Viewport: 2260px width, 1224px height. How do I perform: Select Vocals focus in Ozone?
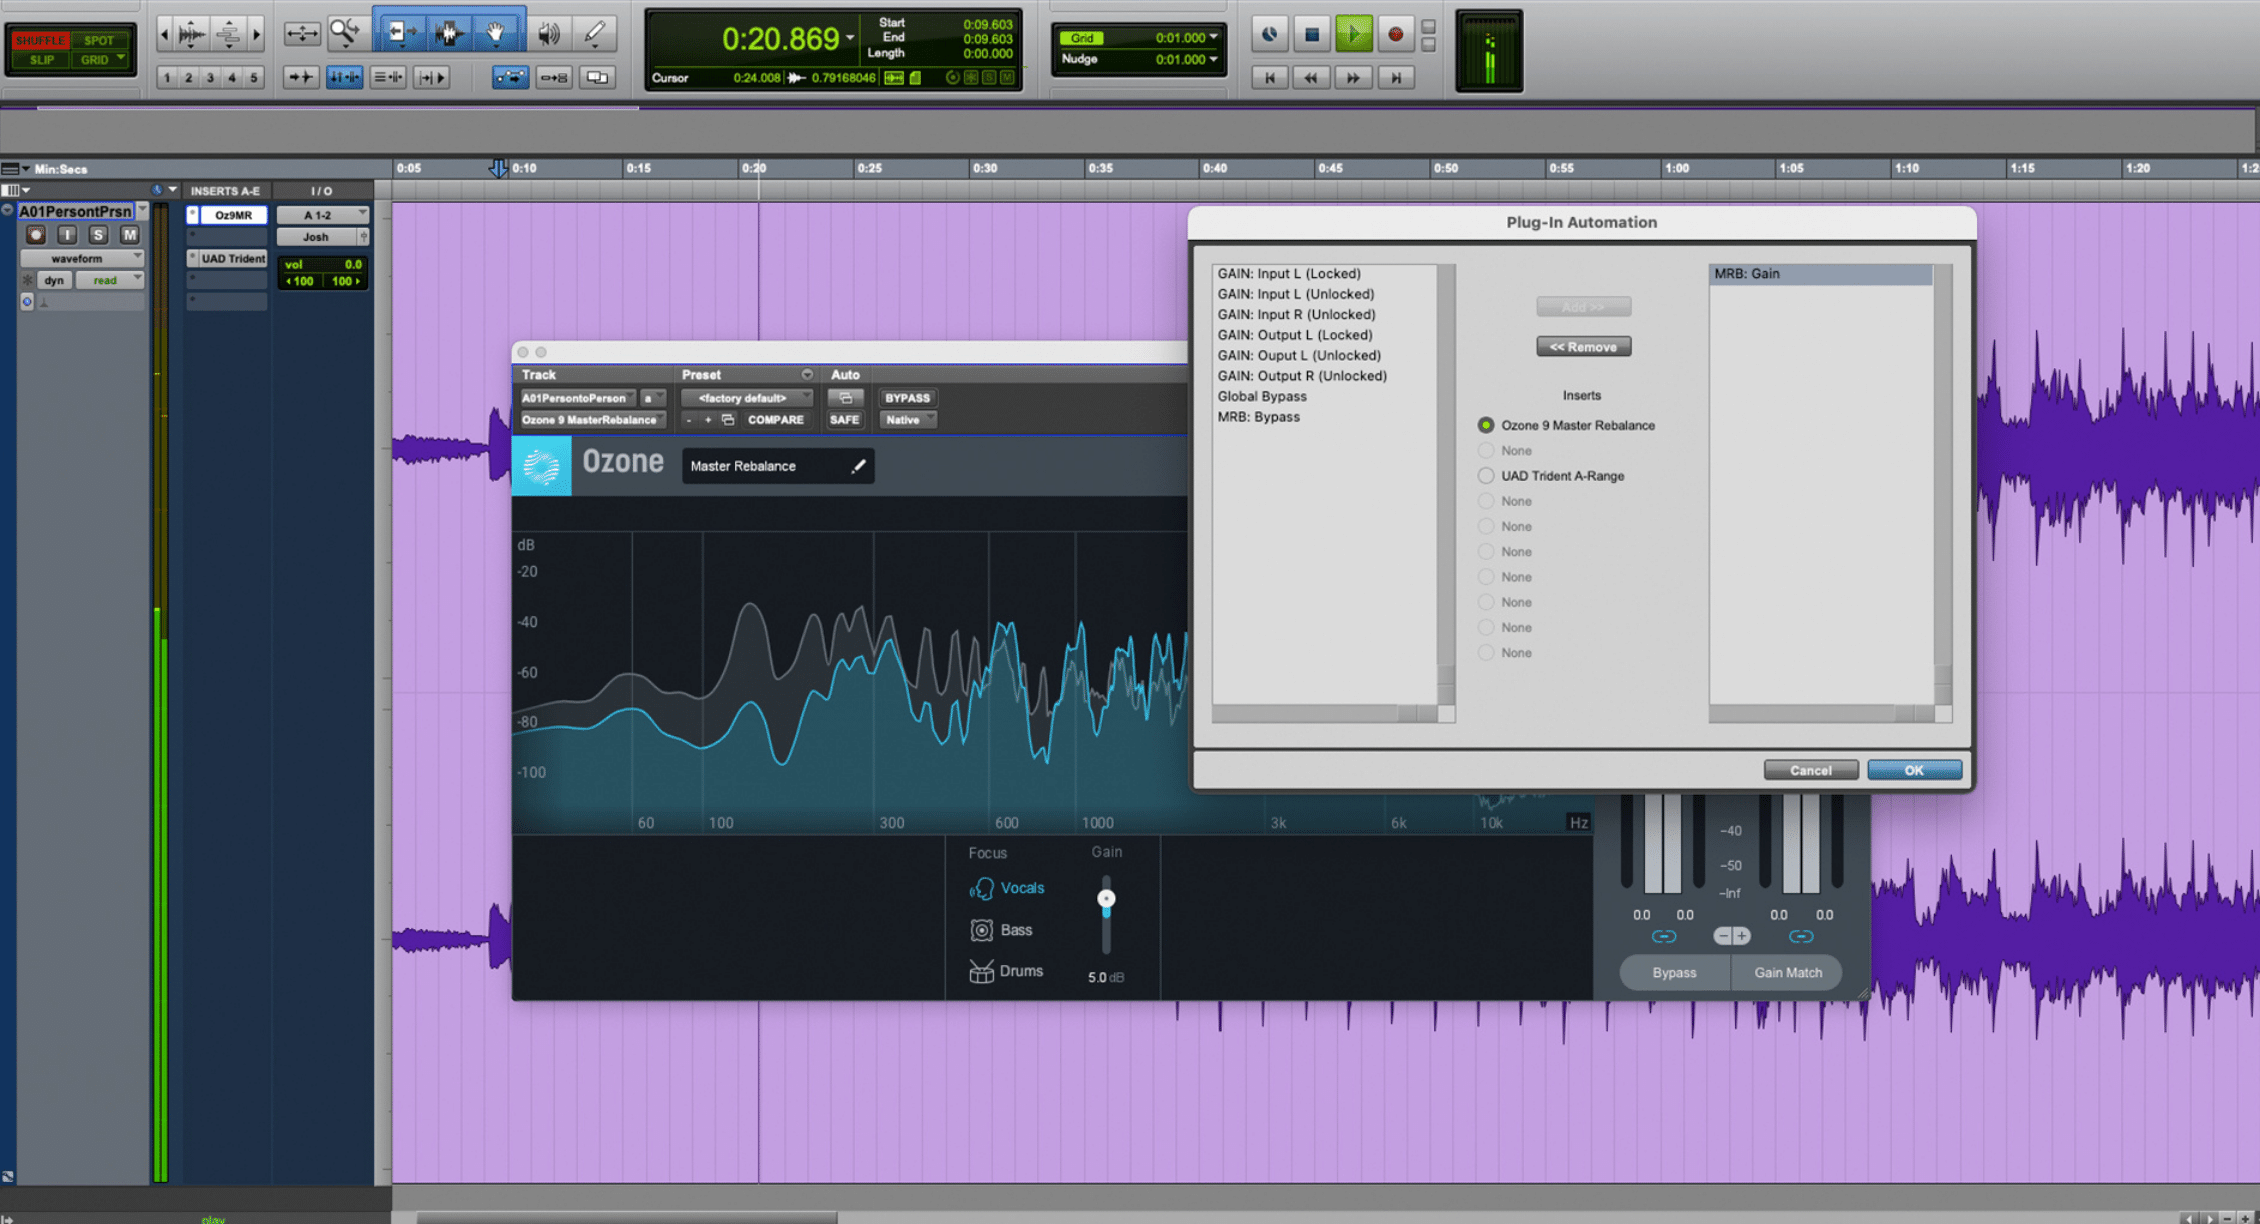coord(1007,888)
